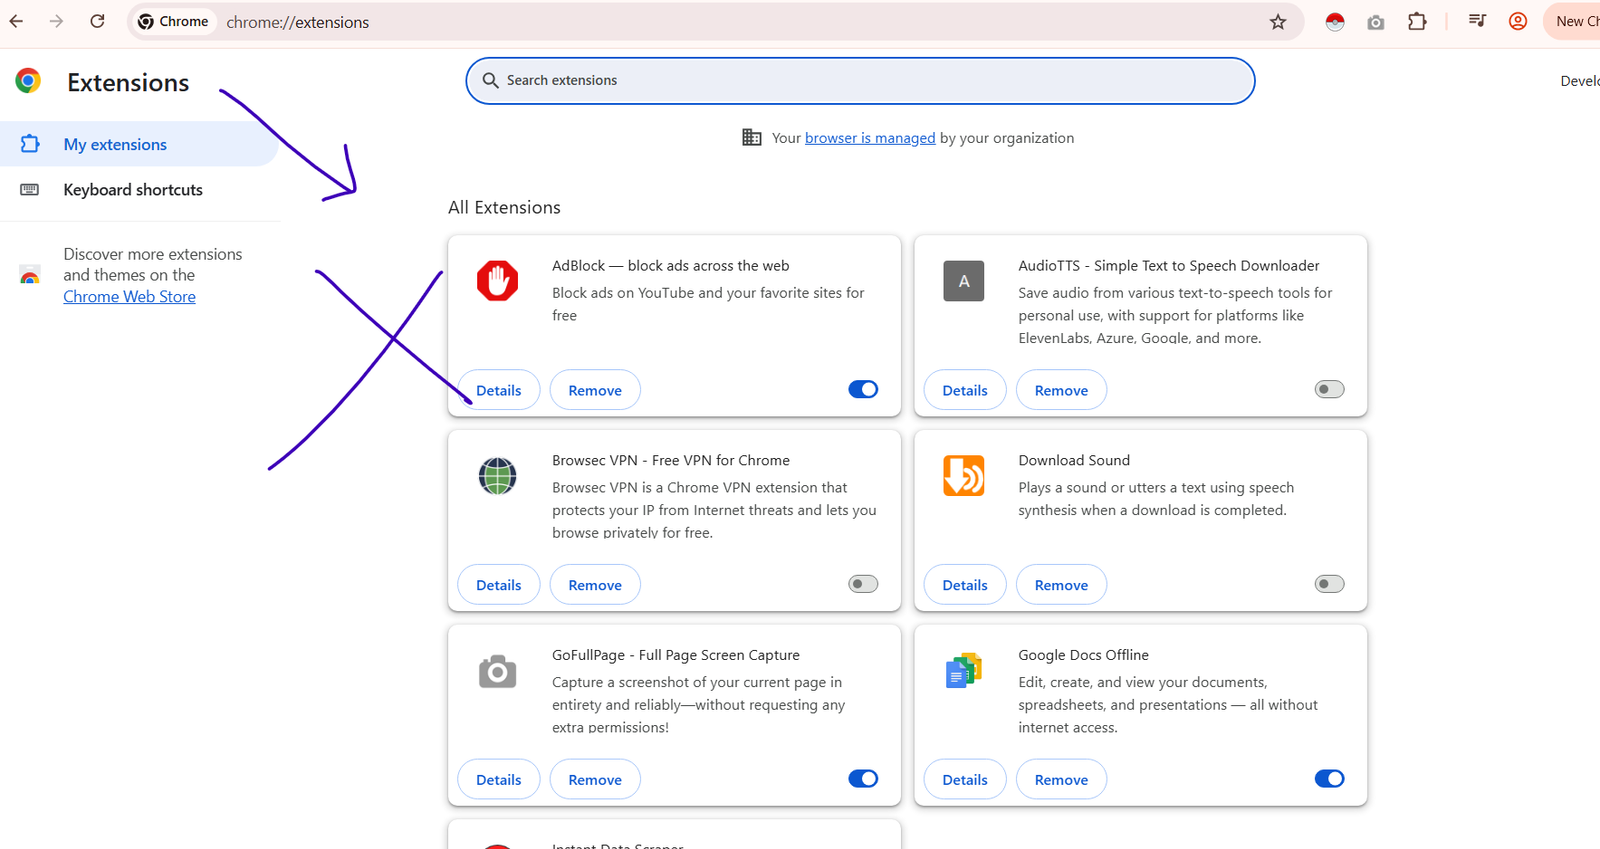Click the browser forward arrow

tap(56, 21)
